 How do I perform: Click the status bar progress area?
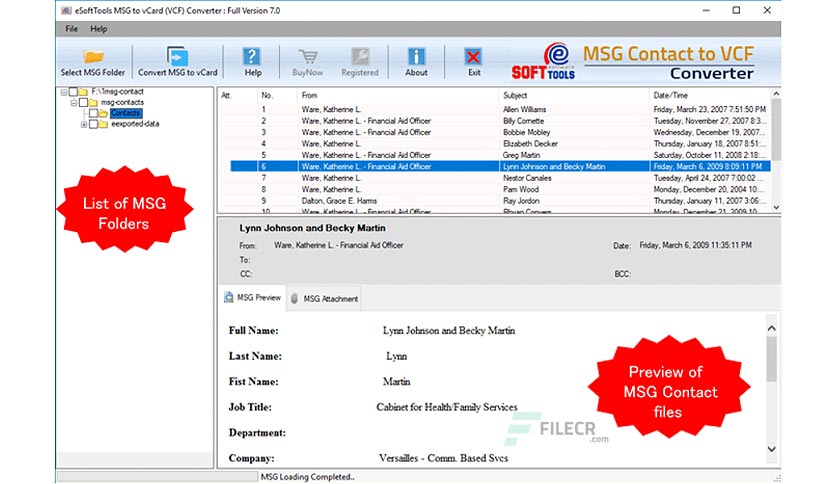pyautogui.click(x=157, y=477)
